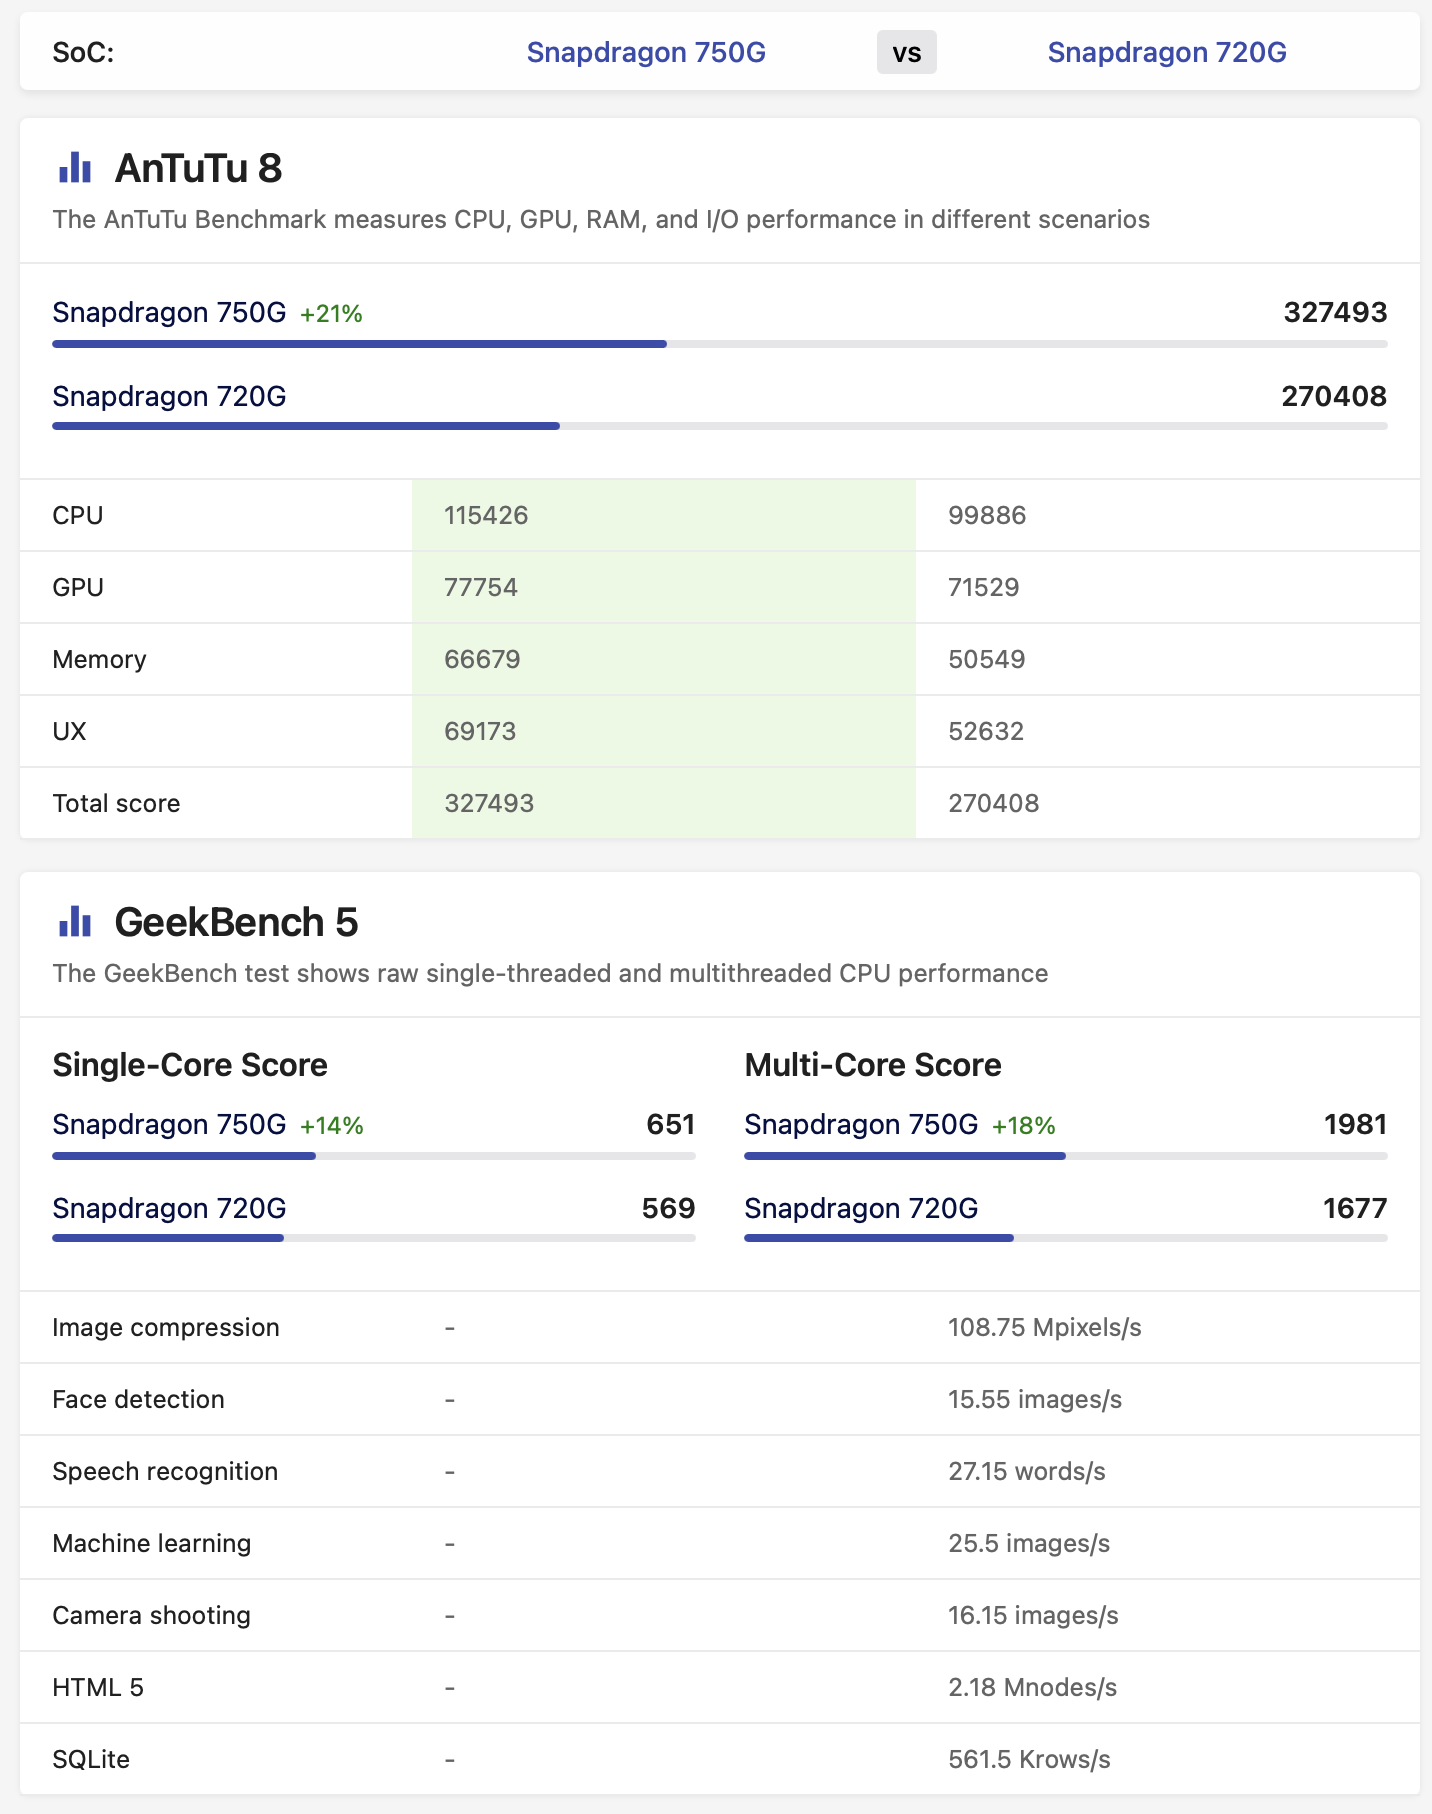
Task: Select the Camera shooting row label
Action: 151,1616
